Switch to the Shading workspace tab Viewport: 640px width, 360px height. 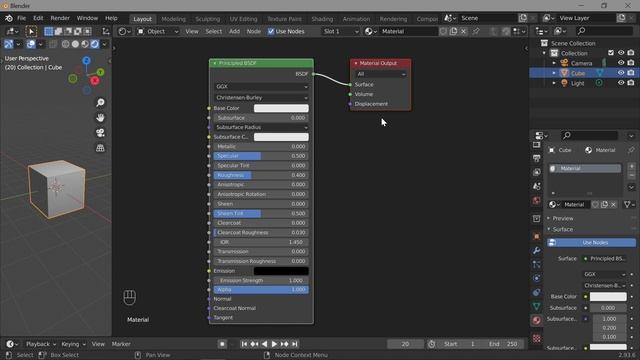[322, 19]
